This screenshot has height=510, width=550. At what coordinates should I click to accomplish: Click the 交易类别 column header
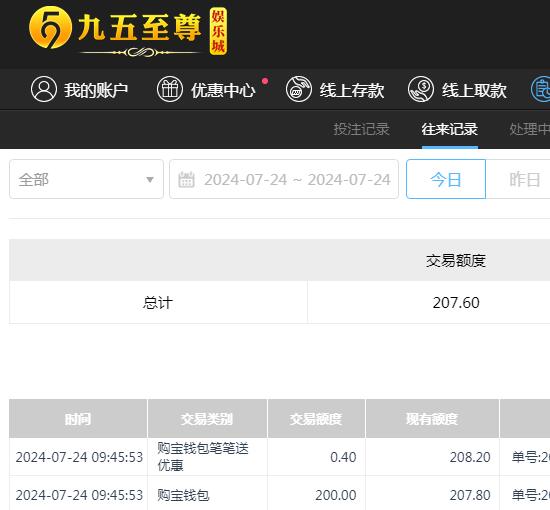207,418
